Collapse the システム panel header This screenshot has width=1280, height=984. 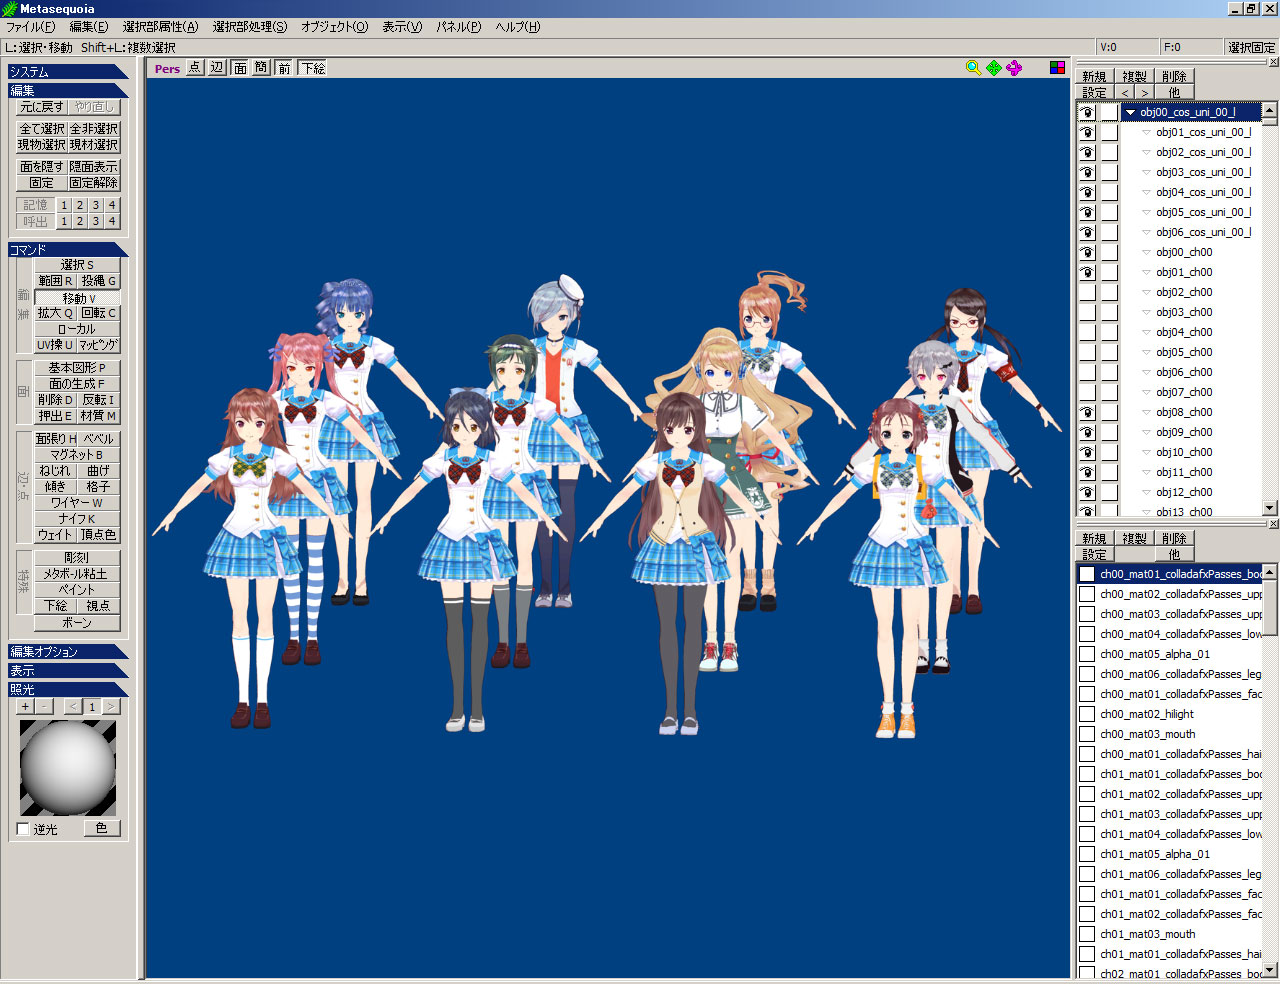click(68, 72)
